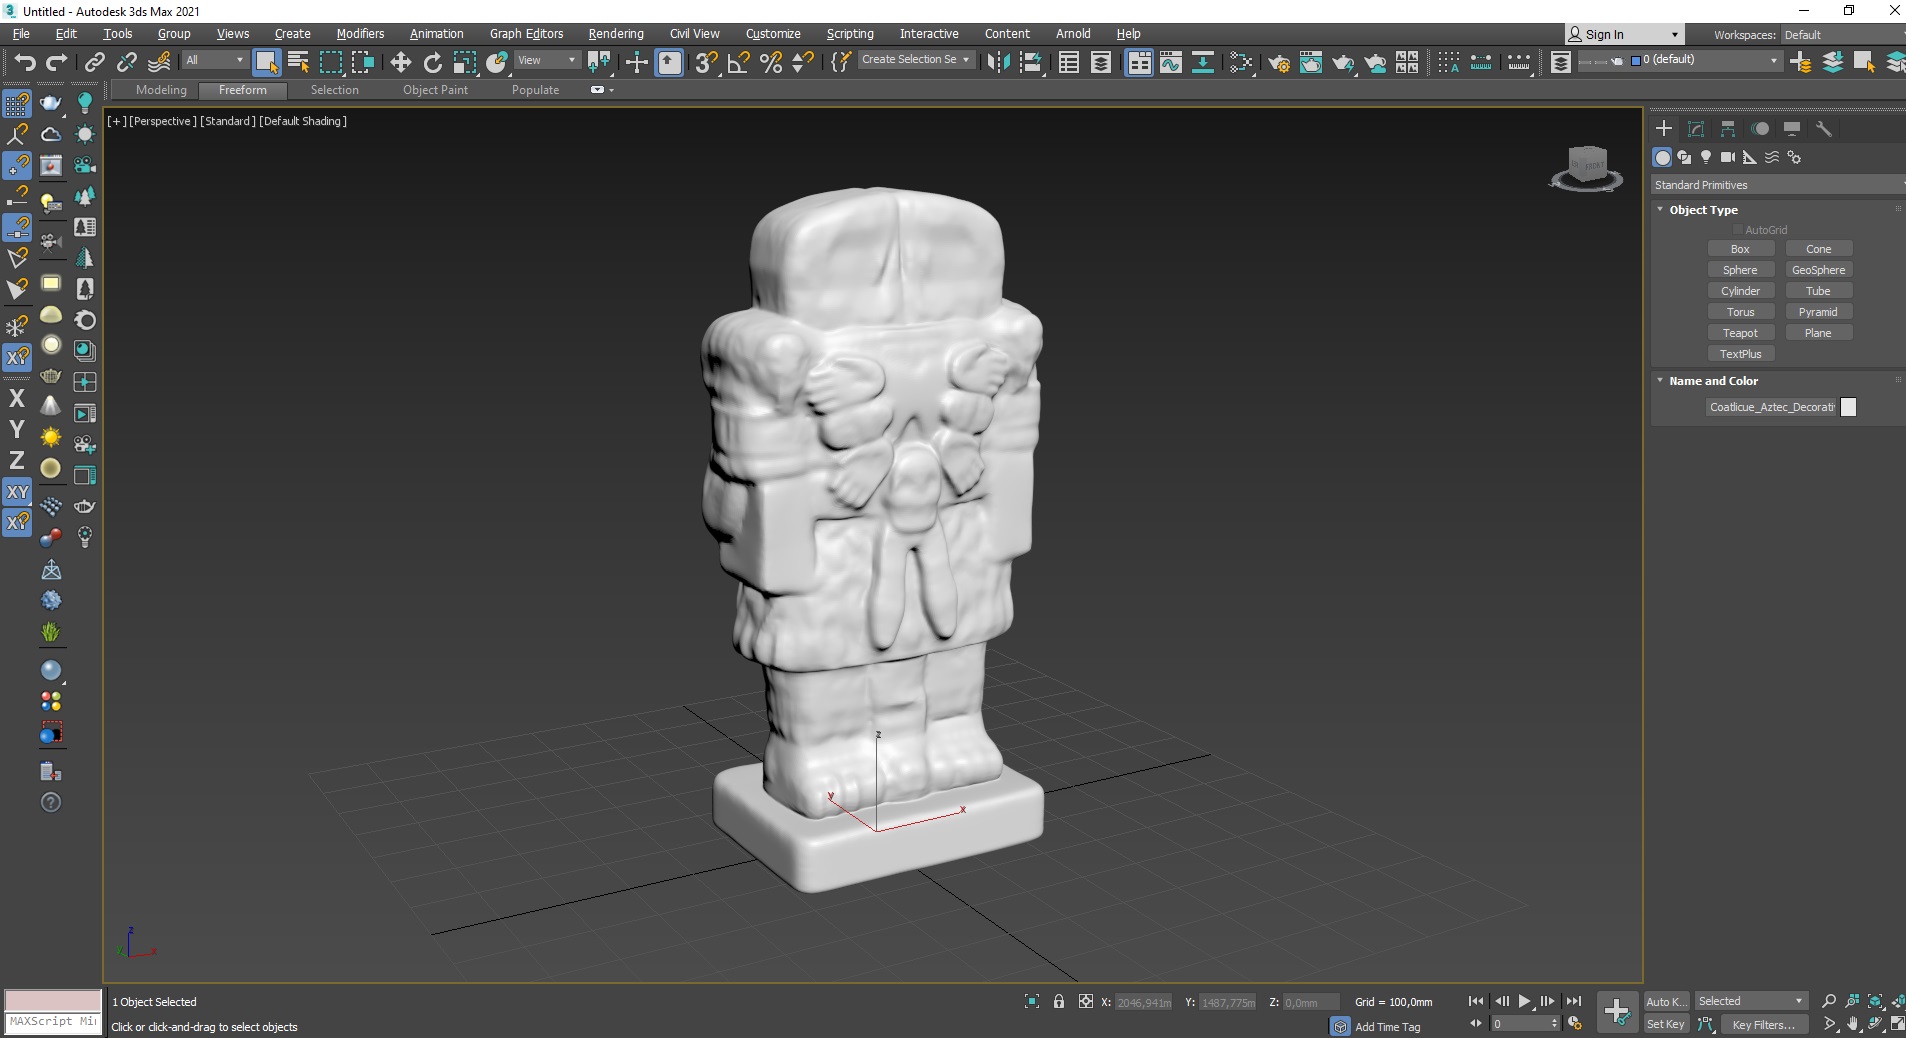Screen dimensions: 1906x1038
Task: Open the Standard Primitives category dropdown
Action: click(x=1777, y=185)
